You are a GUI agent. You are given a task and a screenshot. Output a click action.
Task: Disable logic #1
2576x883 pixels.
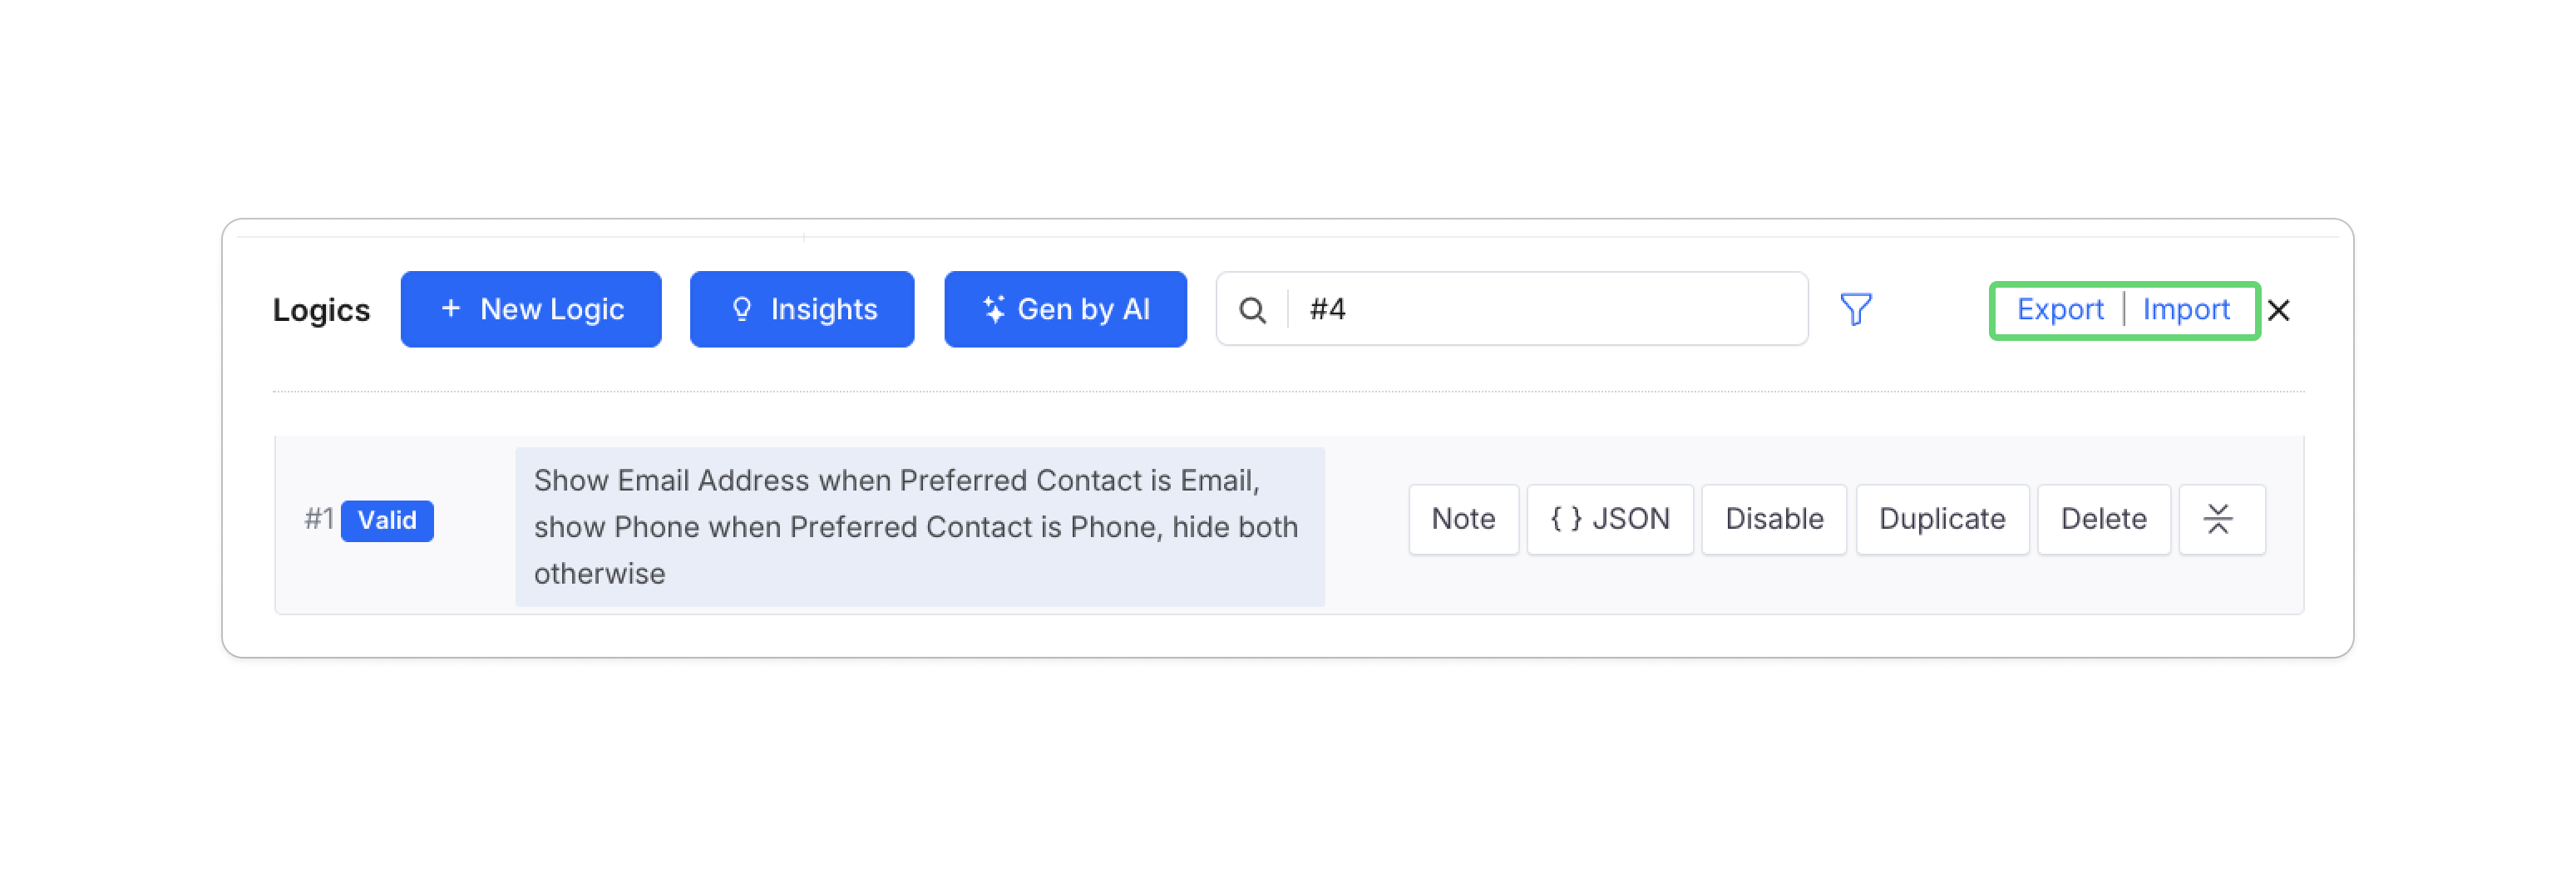coord(1774,519)
